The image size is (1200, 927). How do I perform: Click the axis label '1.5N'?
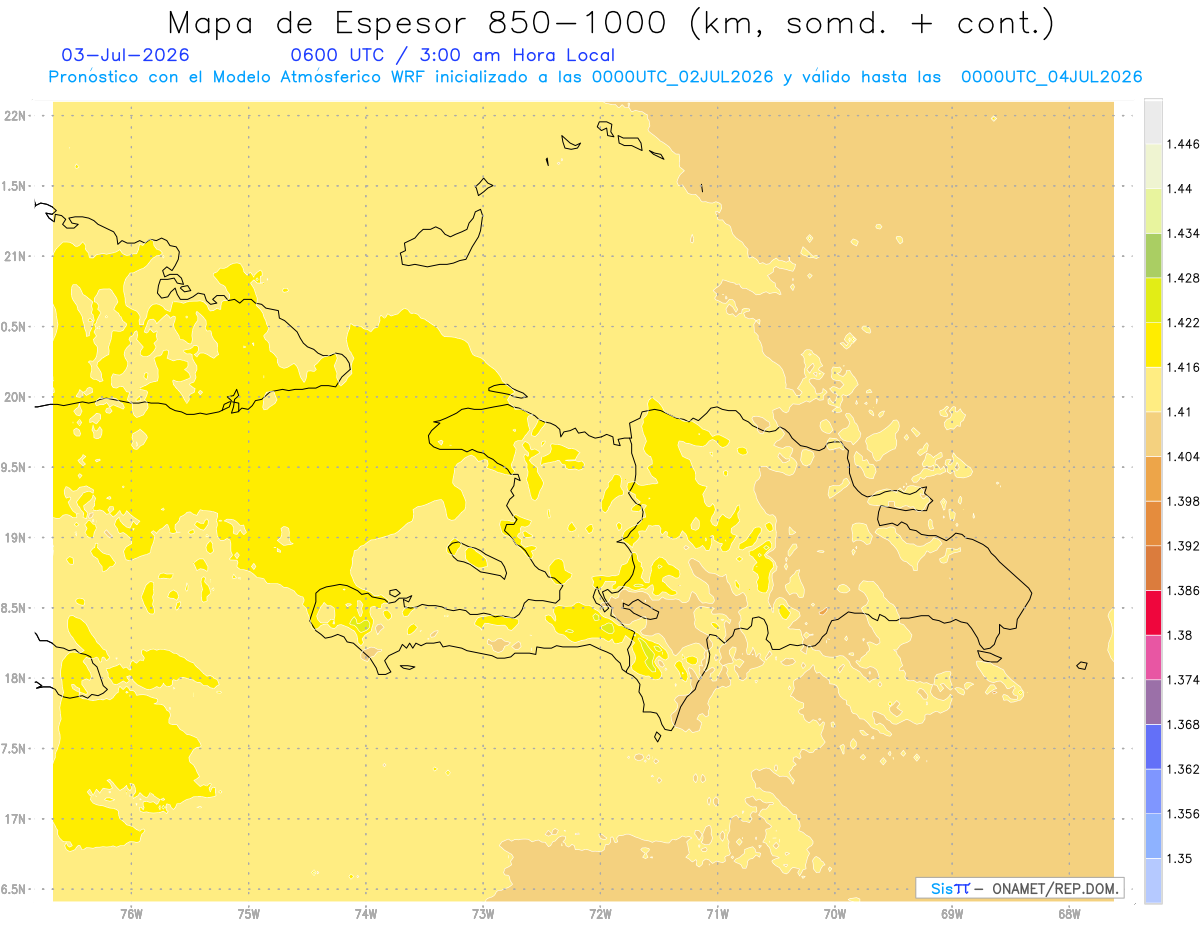(x=14, y=186)
